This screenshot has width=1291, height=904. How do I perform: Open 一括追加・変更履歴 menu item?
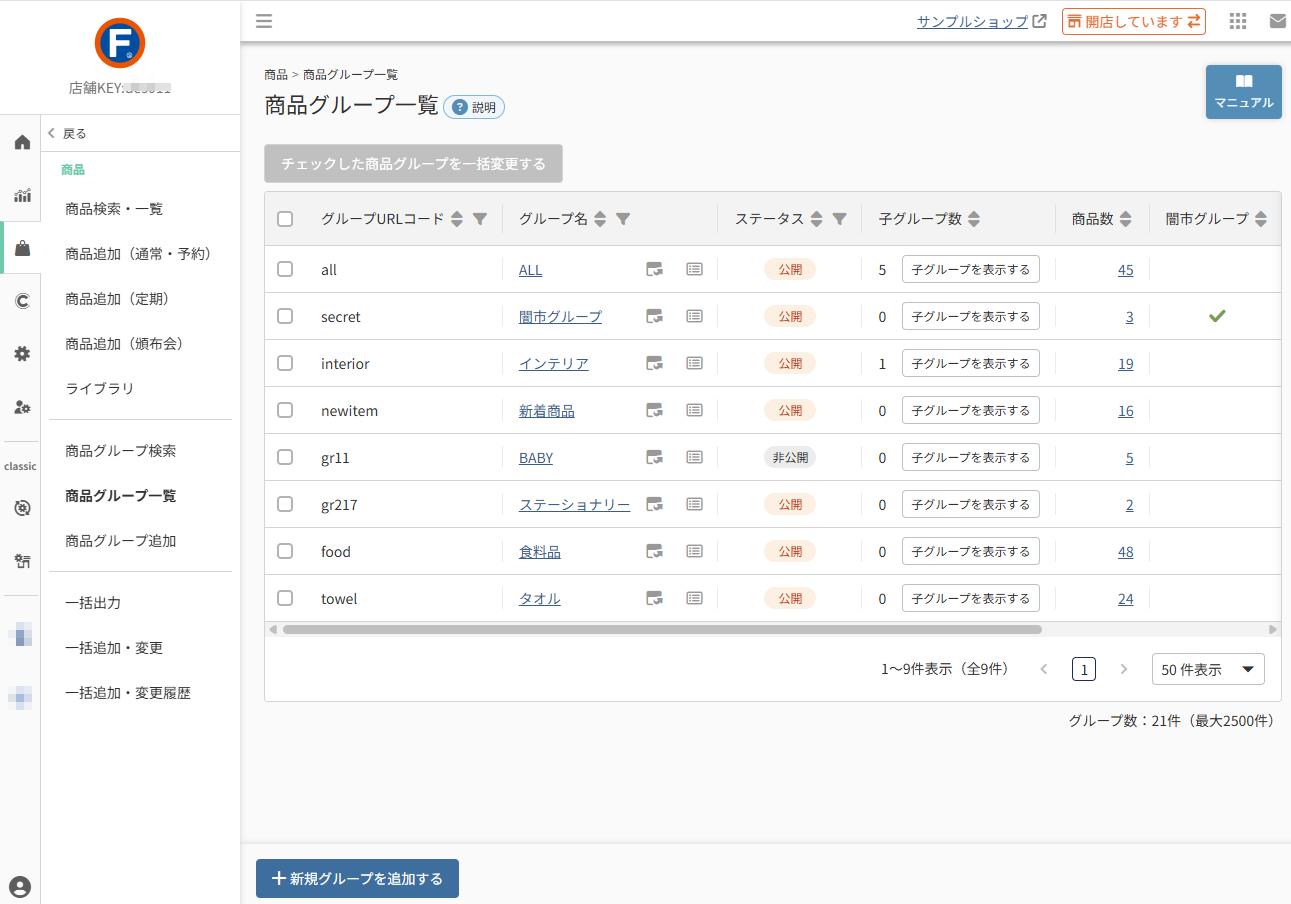(128, 693)
